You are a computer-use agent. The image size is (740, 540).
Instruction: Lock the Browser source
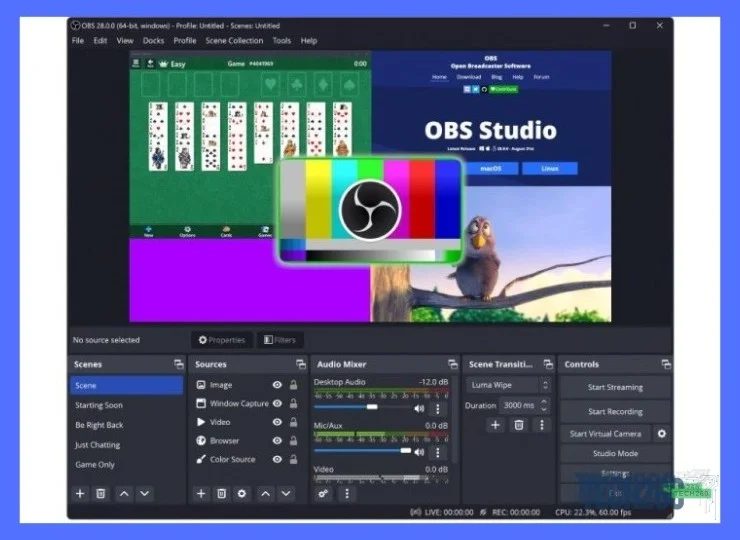tap(293, 440)
